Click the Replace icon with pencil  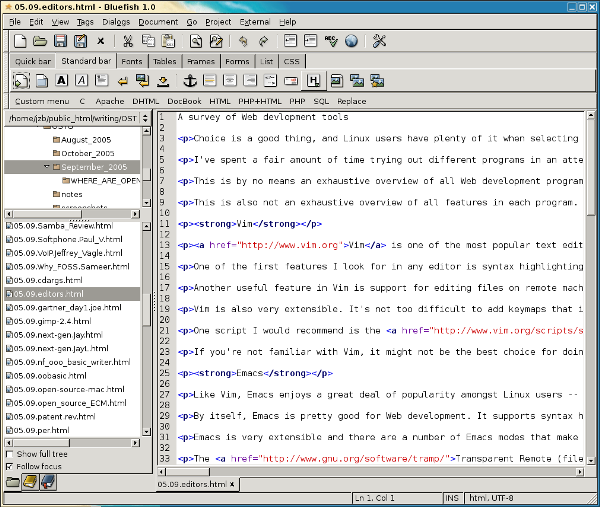(216, 41)
